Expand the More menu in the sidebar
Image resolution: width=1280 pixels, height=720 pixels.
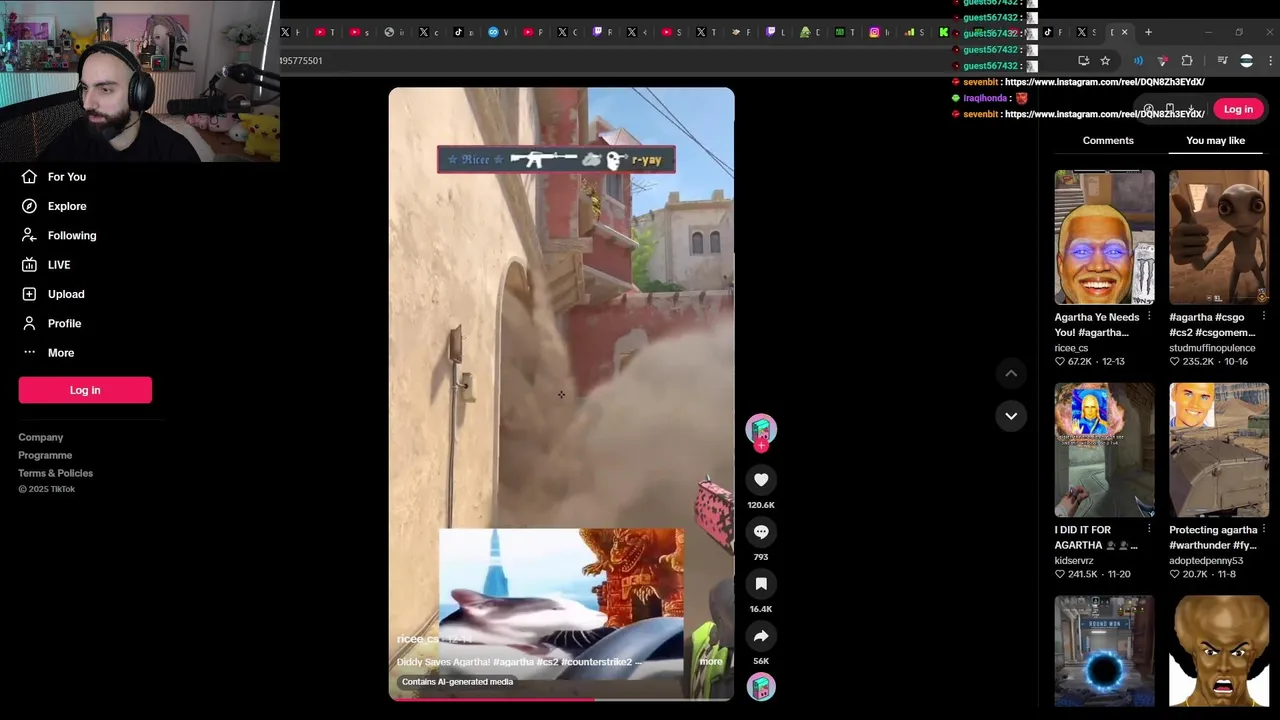click(x=61, y=353)
